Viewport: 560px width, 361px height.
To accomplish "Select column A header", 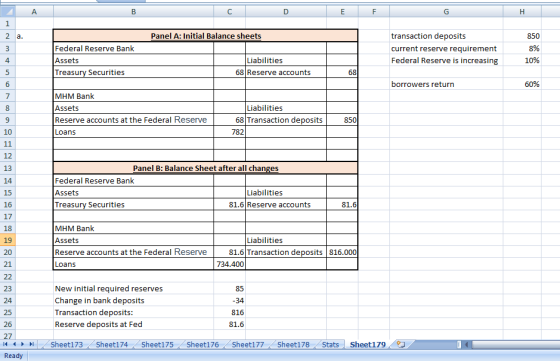I will click(x=34, y=12).
